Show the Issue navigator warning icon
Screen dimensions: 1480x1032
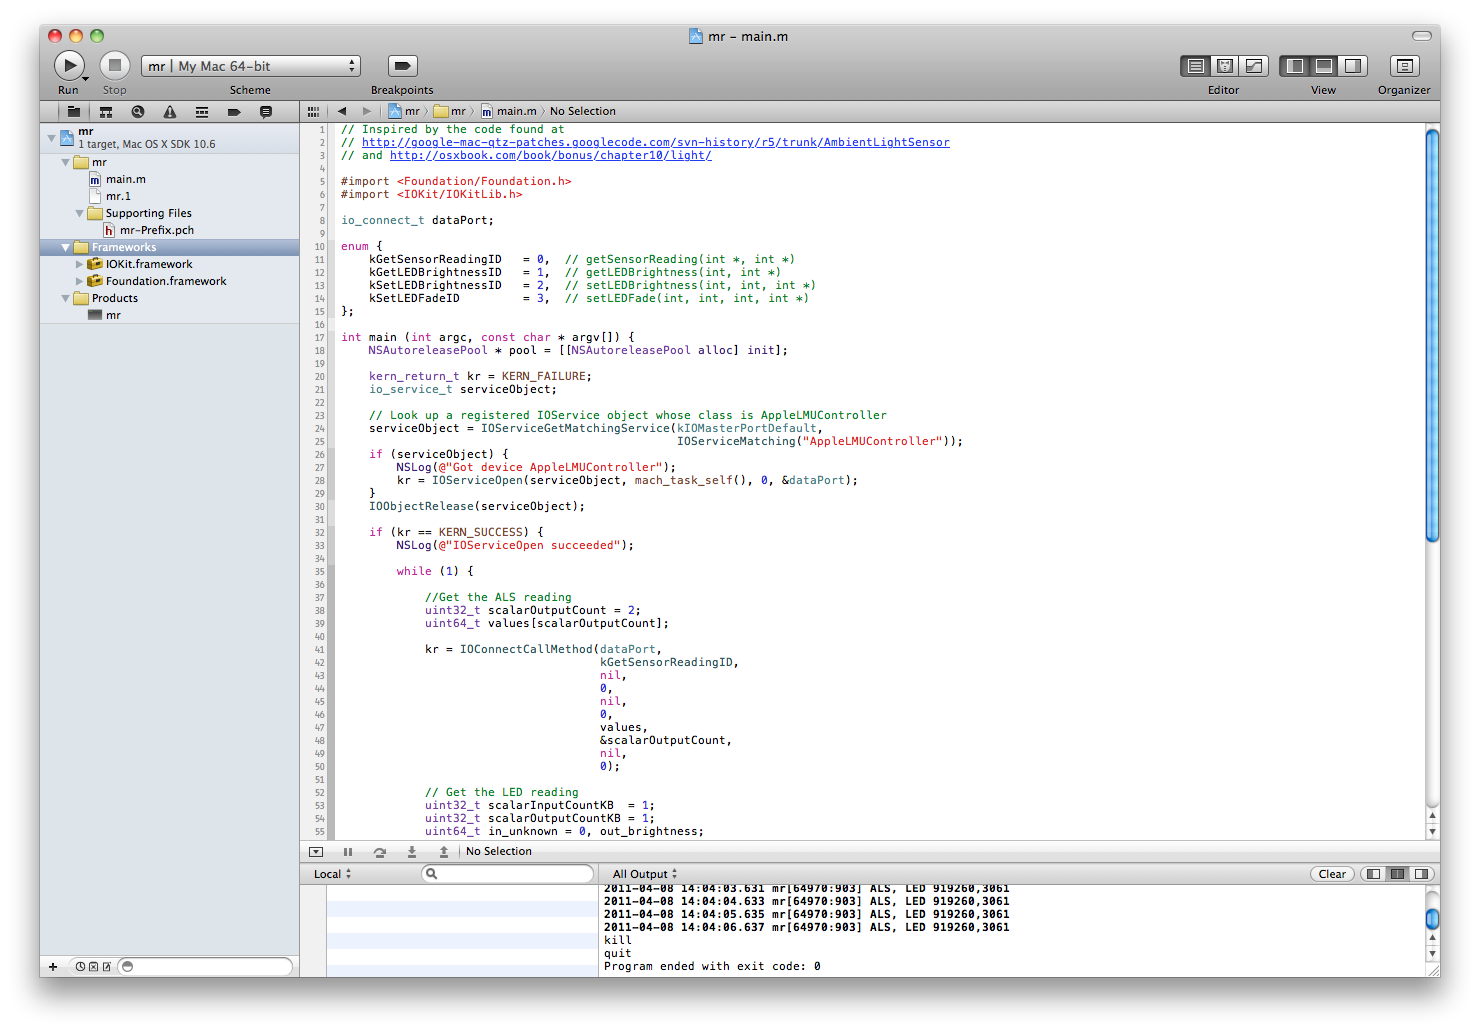(170, 112)
